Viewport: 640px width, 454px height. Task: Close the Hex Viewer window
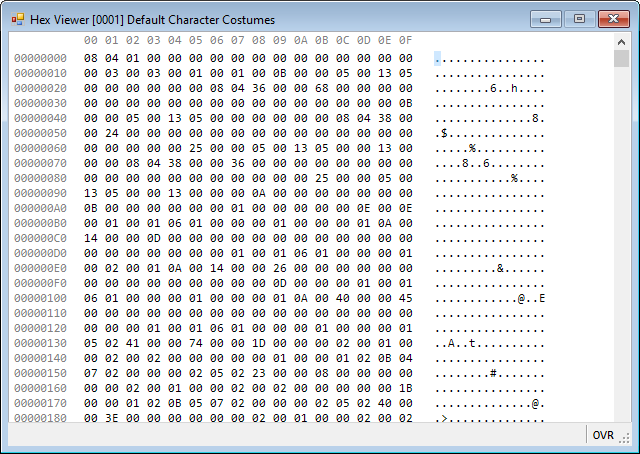tap(612, 18)
